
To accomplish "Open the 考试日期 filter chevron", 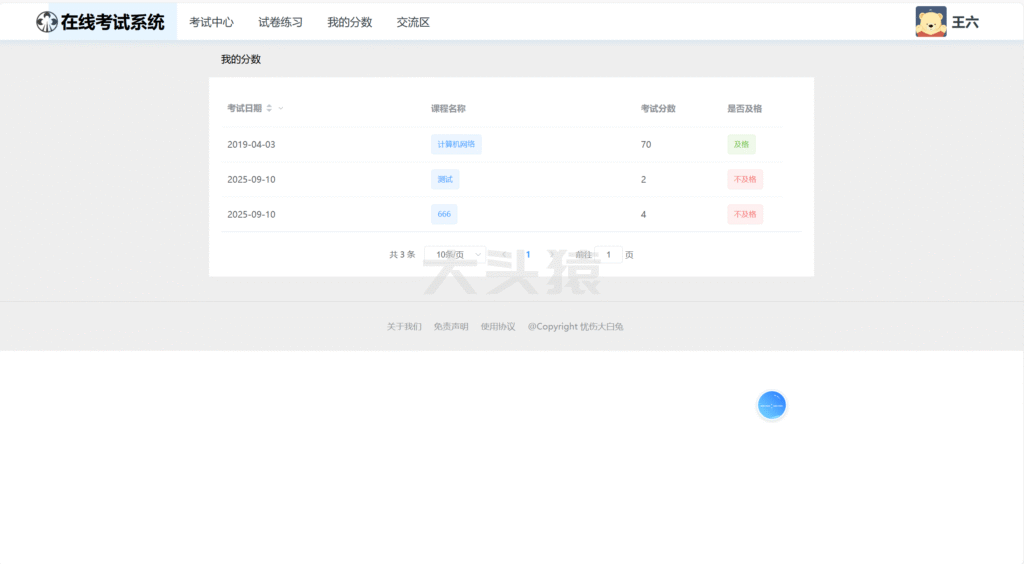I will 281,108.
